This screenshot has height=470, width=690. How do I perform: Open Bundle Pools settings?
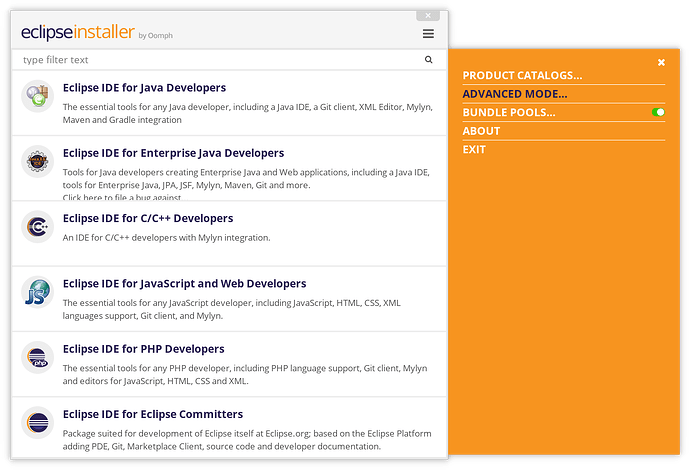[508, 113]
